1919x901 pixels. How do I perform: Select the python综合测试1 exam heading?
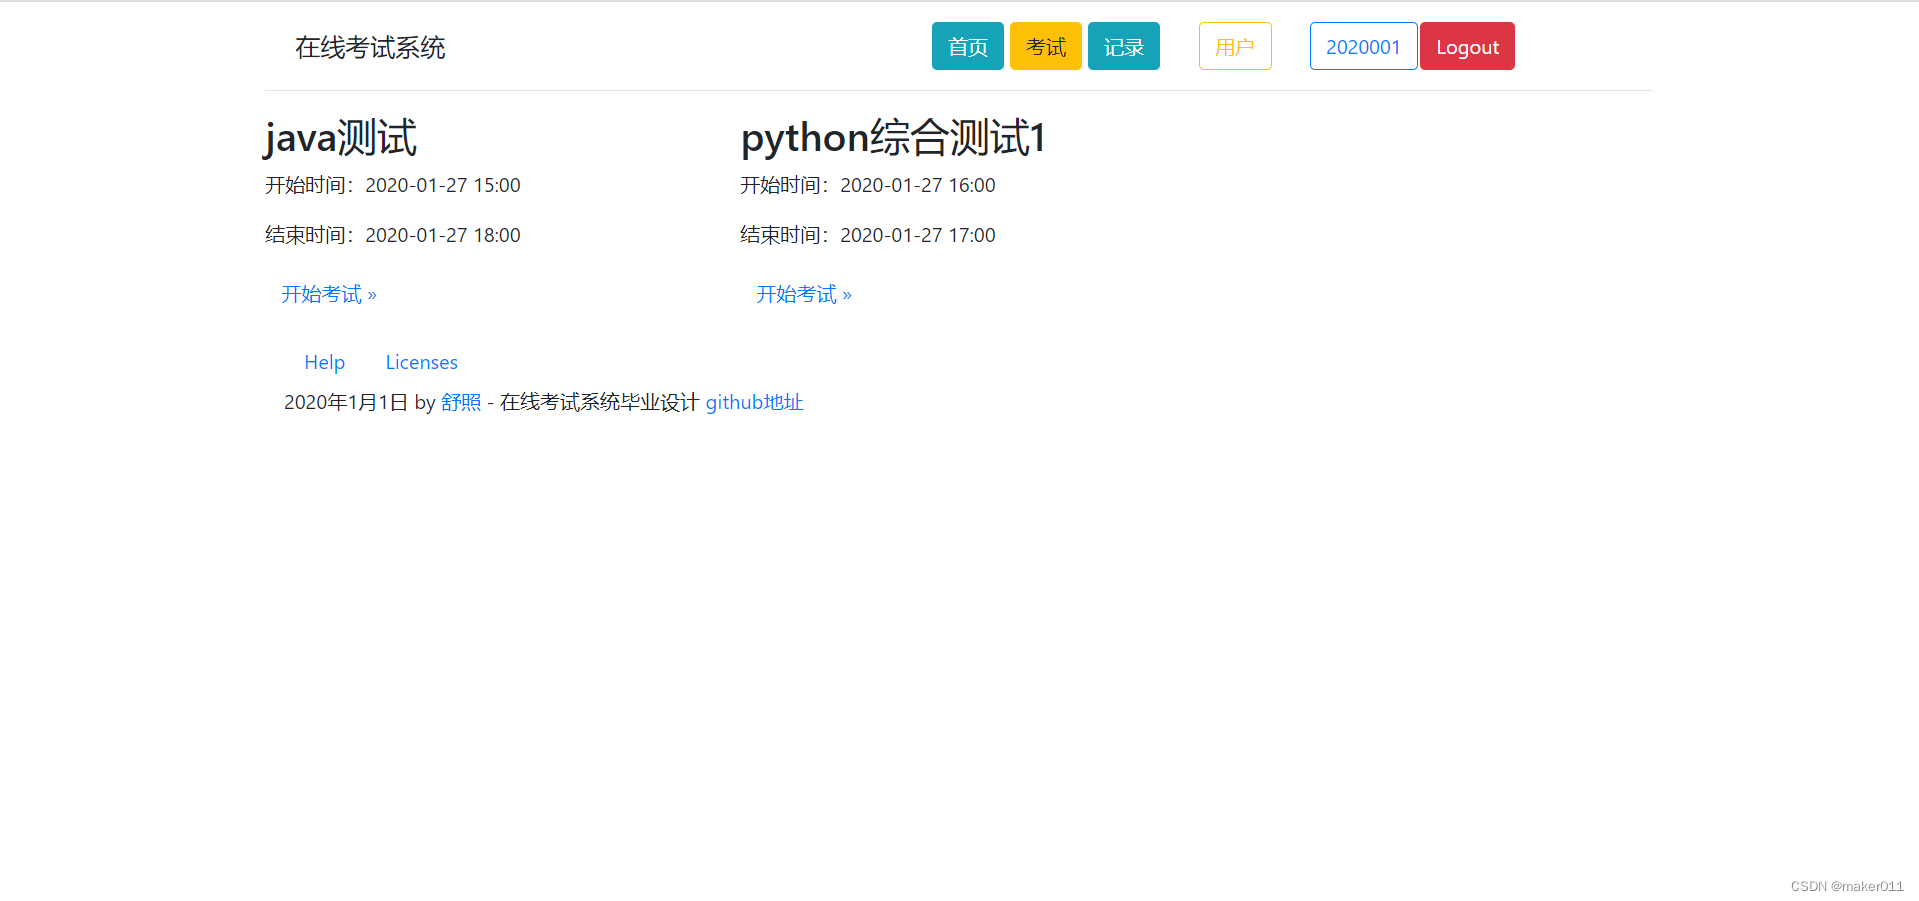pos(892,138)
